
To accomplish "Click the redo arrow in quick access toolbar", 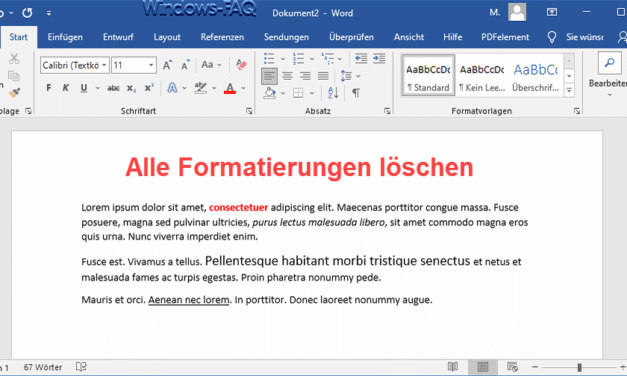I will (27, 13).
